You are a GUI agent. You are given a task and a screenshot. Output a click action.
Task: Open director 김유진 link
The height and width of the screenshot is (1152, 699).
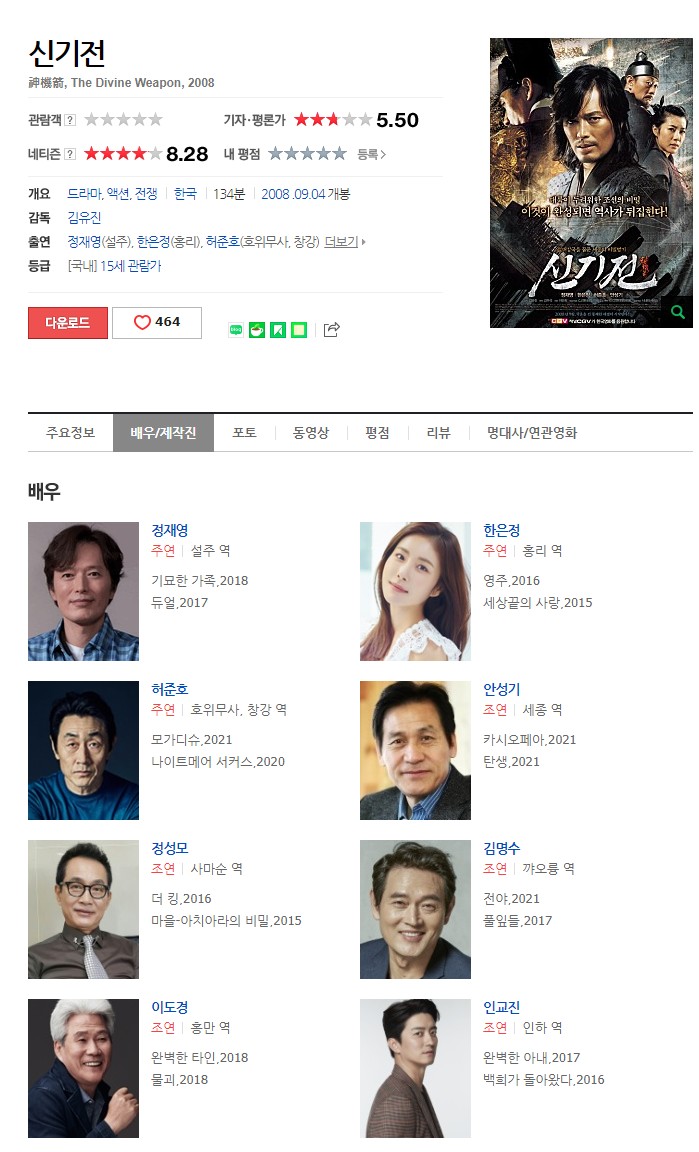(x=84, y=217)
